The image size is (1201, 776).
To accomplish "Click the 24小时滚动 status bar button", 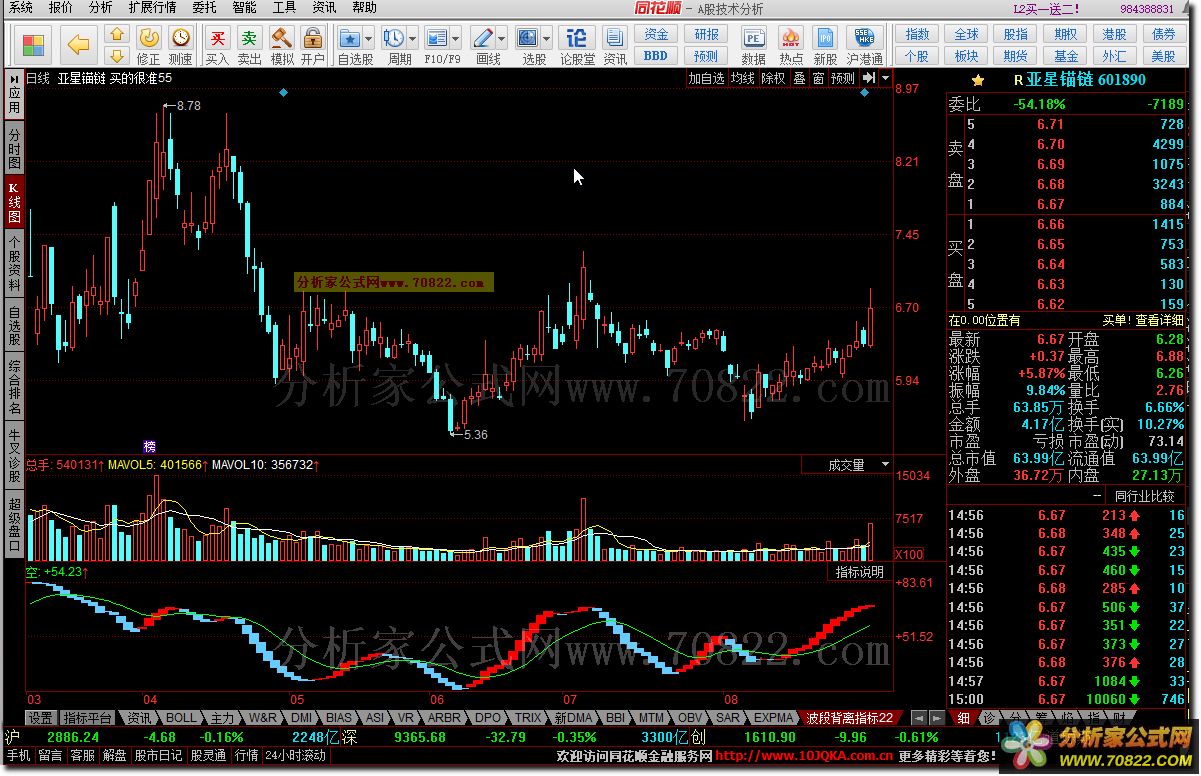I will (x=296, y=755).
